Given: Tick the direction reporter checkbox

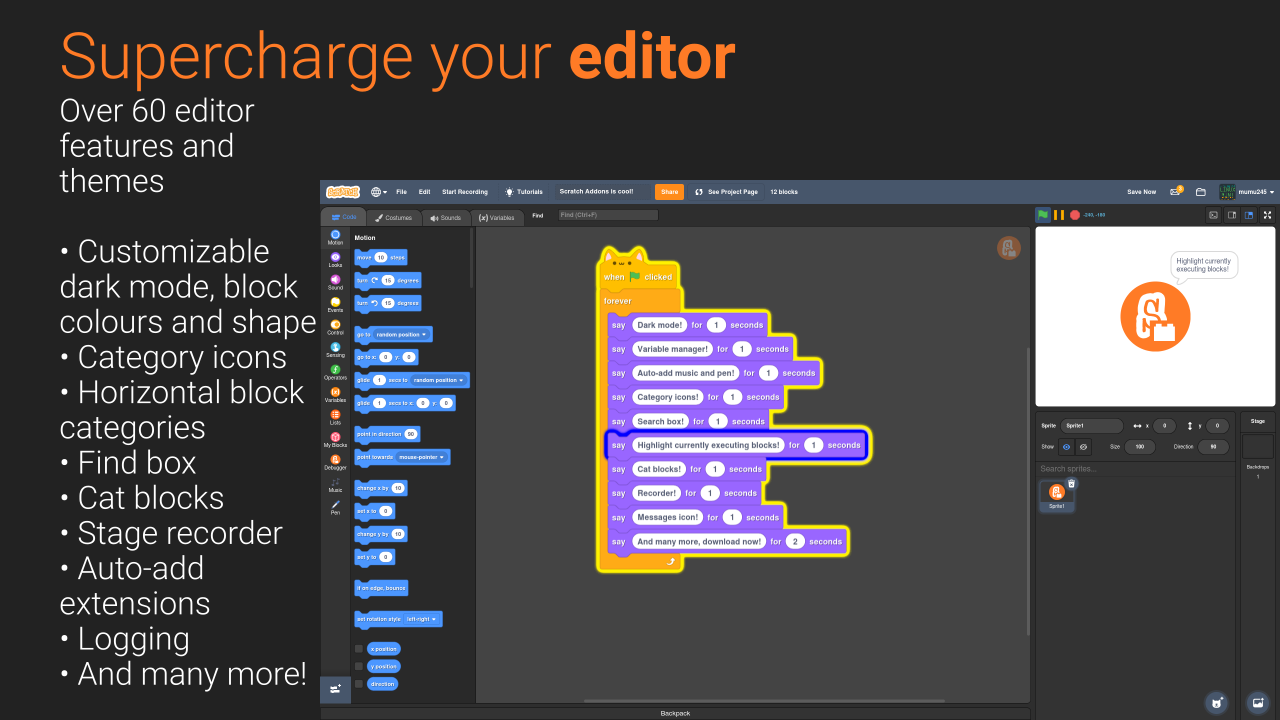Looking at the screenshot, I should 359,684.
